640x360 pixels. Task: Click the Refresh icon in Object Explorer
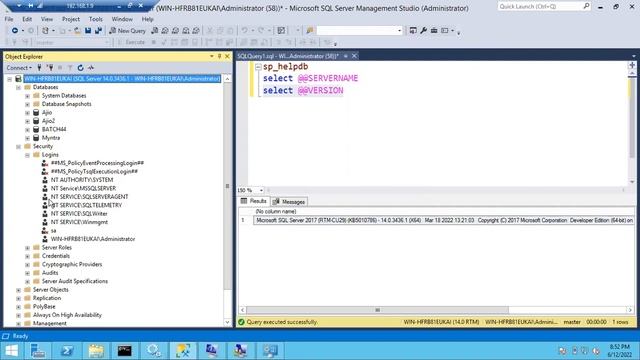80,68
